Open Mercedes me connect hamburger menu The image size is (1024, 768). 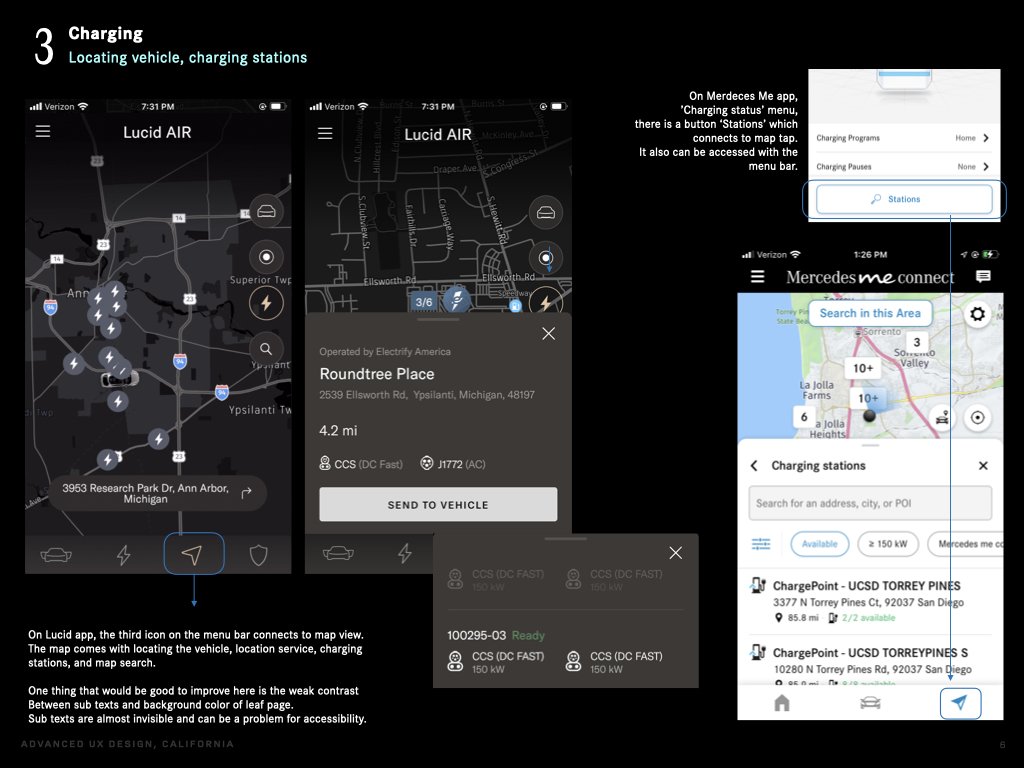(758, 276)
